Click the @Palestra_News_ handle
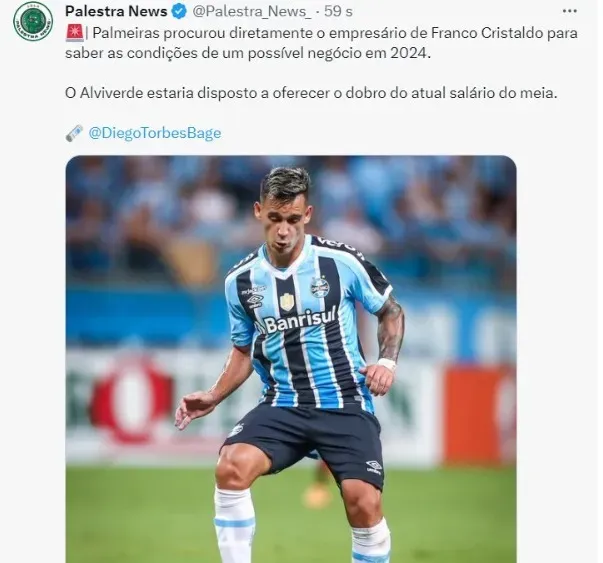The width and height of the screenshot is (603, 563). [x=252, y=12]
